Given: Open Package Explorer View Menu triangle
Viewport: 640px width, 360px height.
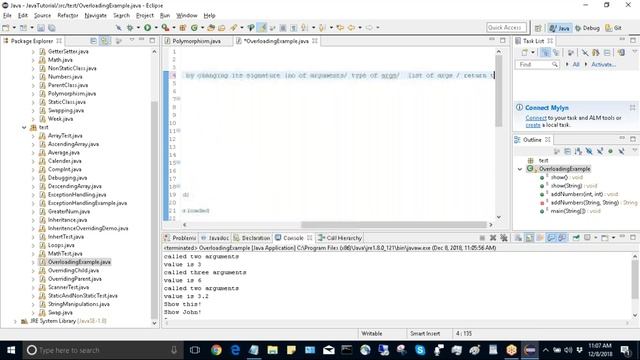Looking at the screenshot, I should (x=132, y=40).
